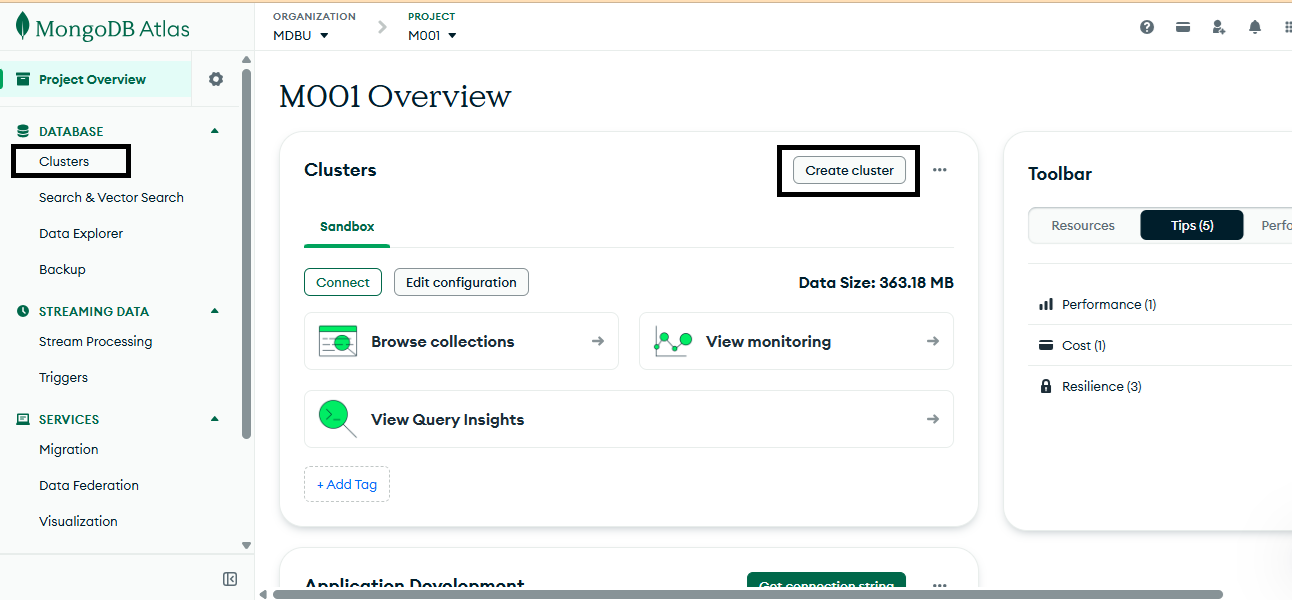Viewport: 1292px width, 600px height.
Task: Click the View monitoring chart icon
Action: 673,341
